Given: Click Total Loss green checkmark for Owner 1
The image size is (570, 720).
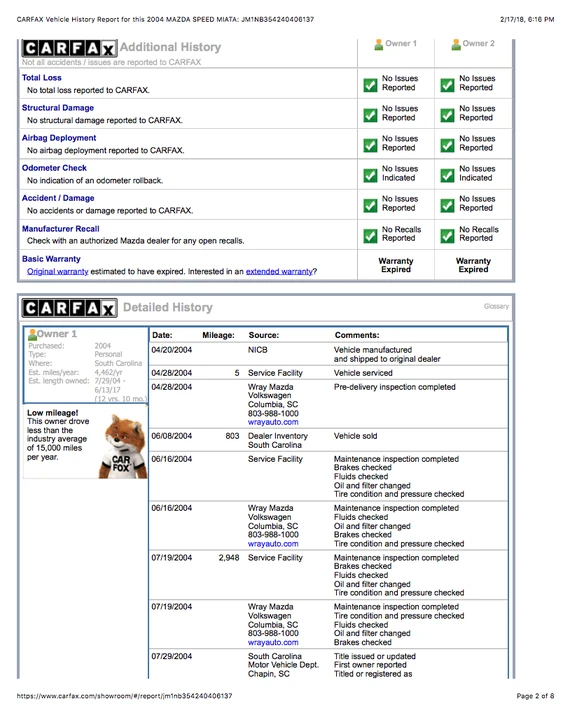Looking at the screenshot, I should [x=370, y=85].
